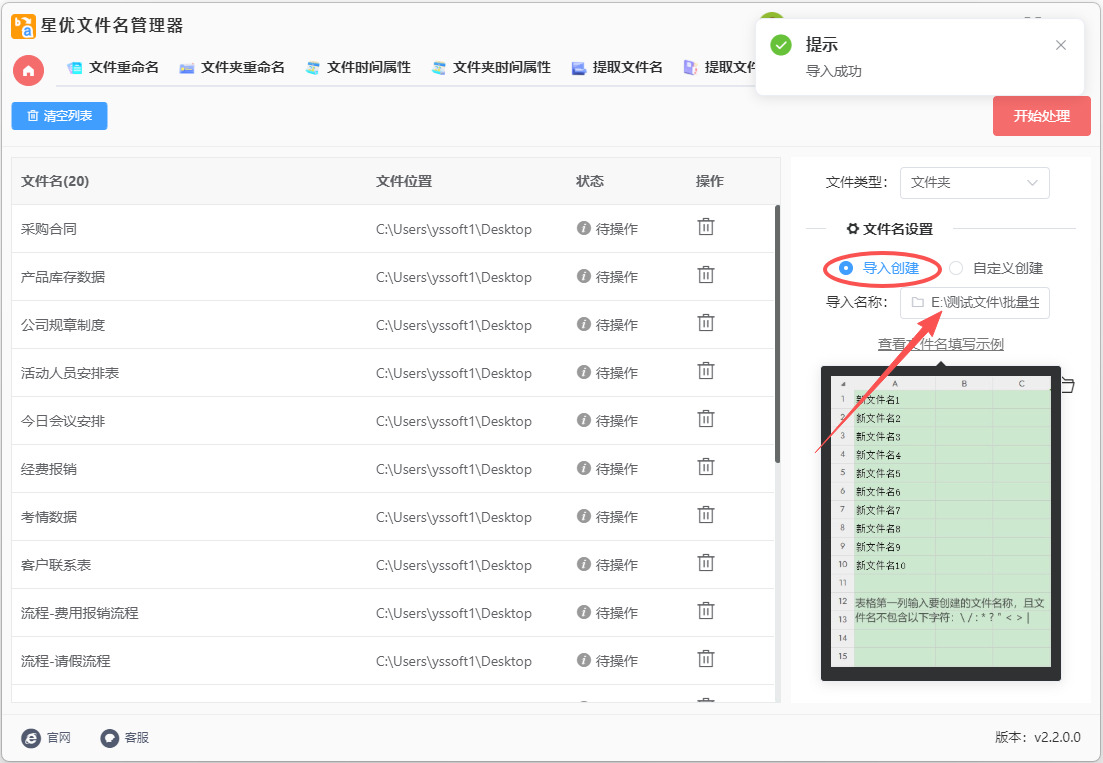1103x763 pixels.
Task: Open the 文件夹时间属性 tab
Action: click(x=491, y=68)
